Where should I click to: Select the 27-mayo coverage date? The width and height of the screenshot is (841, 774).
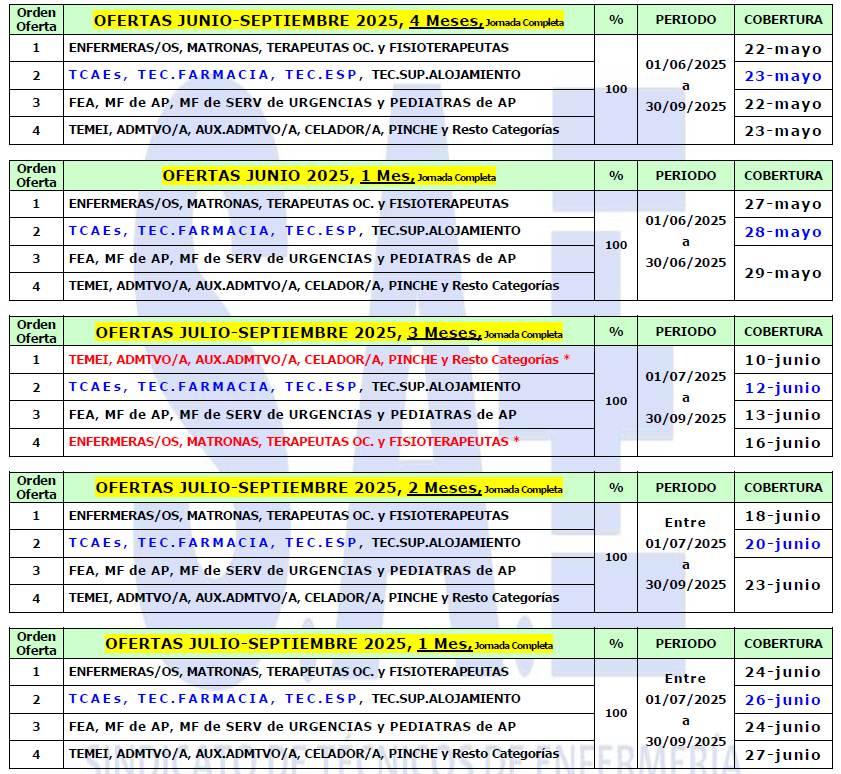pyautogui.click(x=783, y=204)
